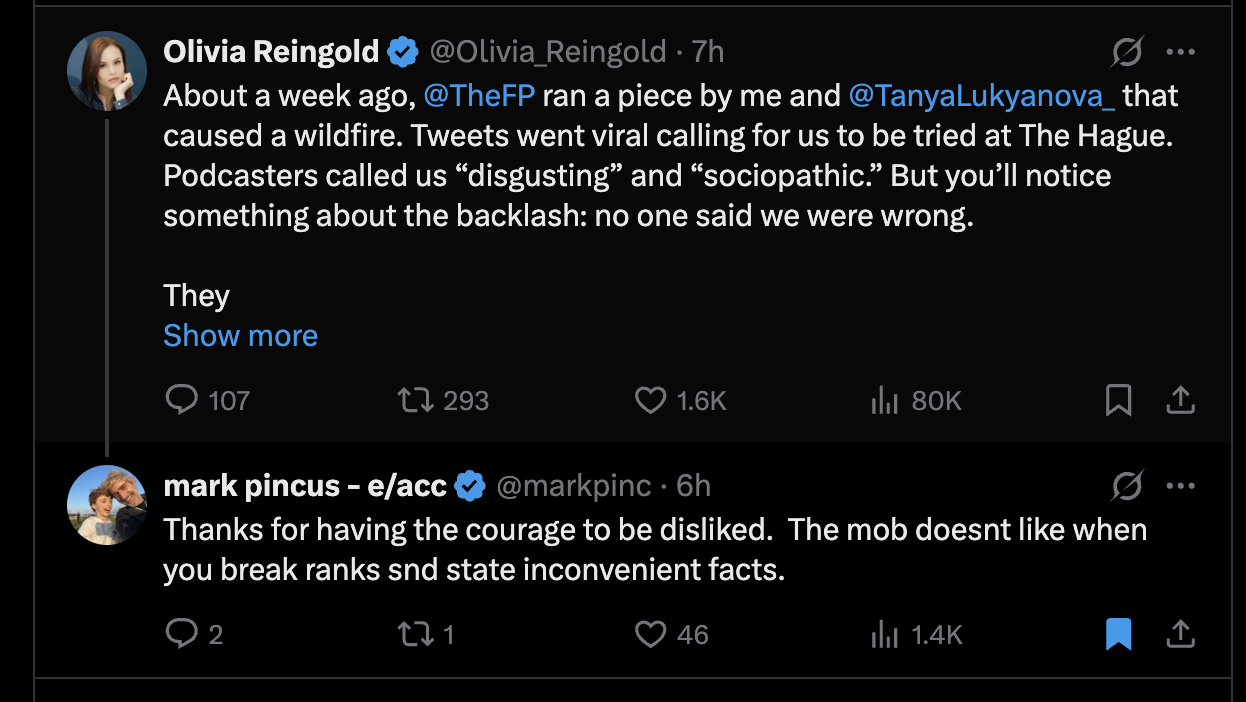Open more options menu on Olivia's tweet
The image size is (1246, 702).
click(x=1181, y=52)
